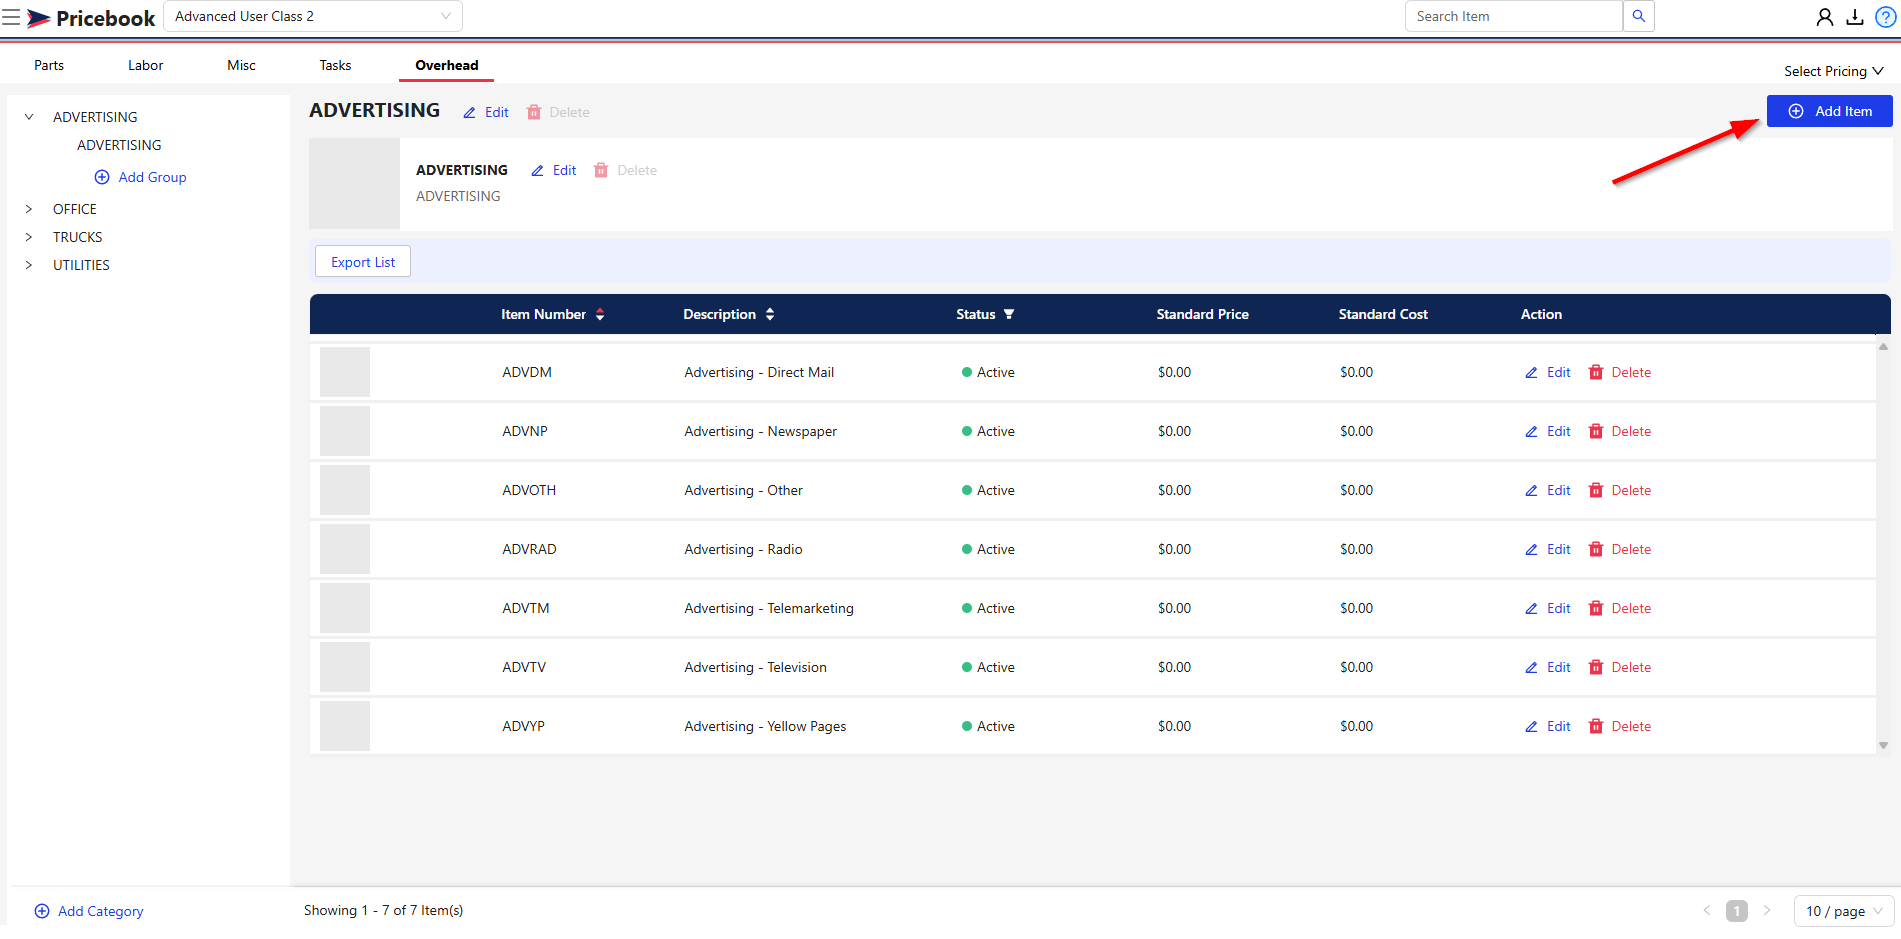This screenshot has height=939, width=1901.
Task: Expand the TRUCKS tree category
Action: click(x=29, y=237)
